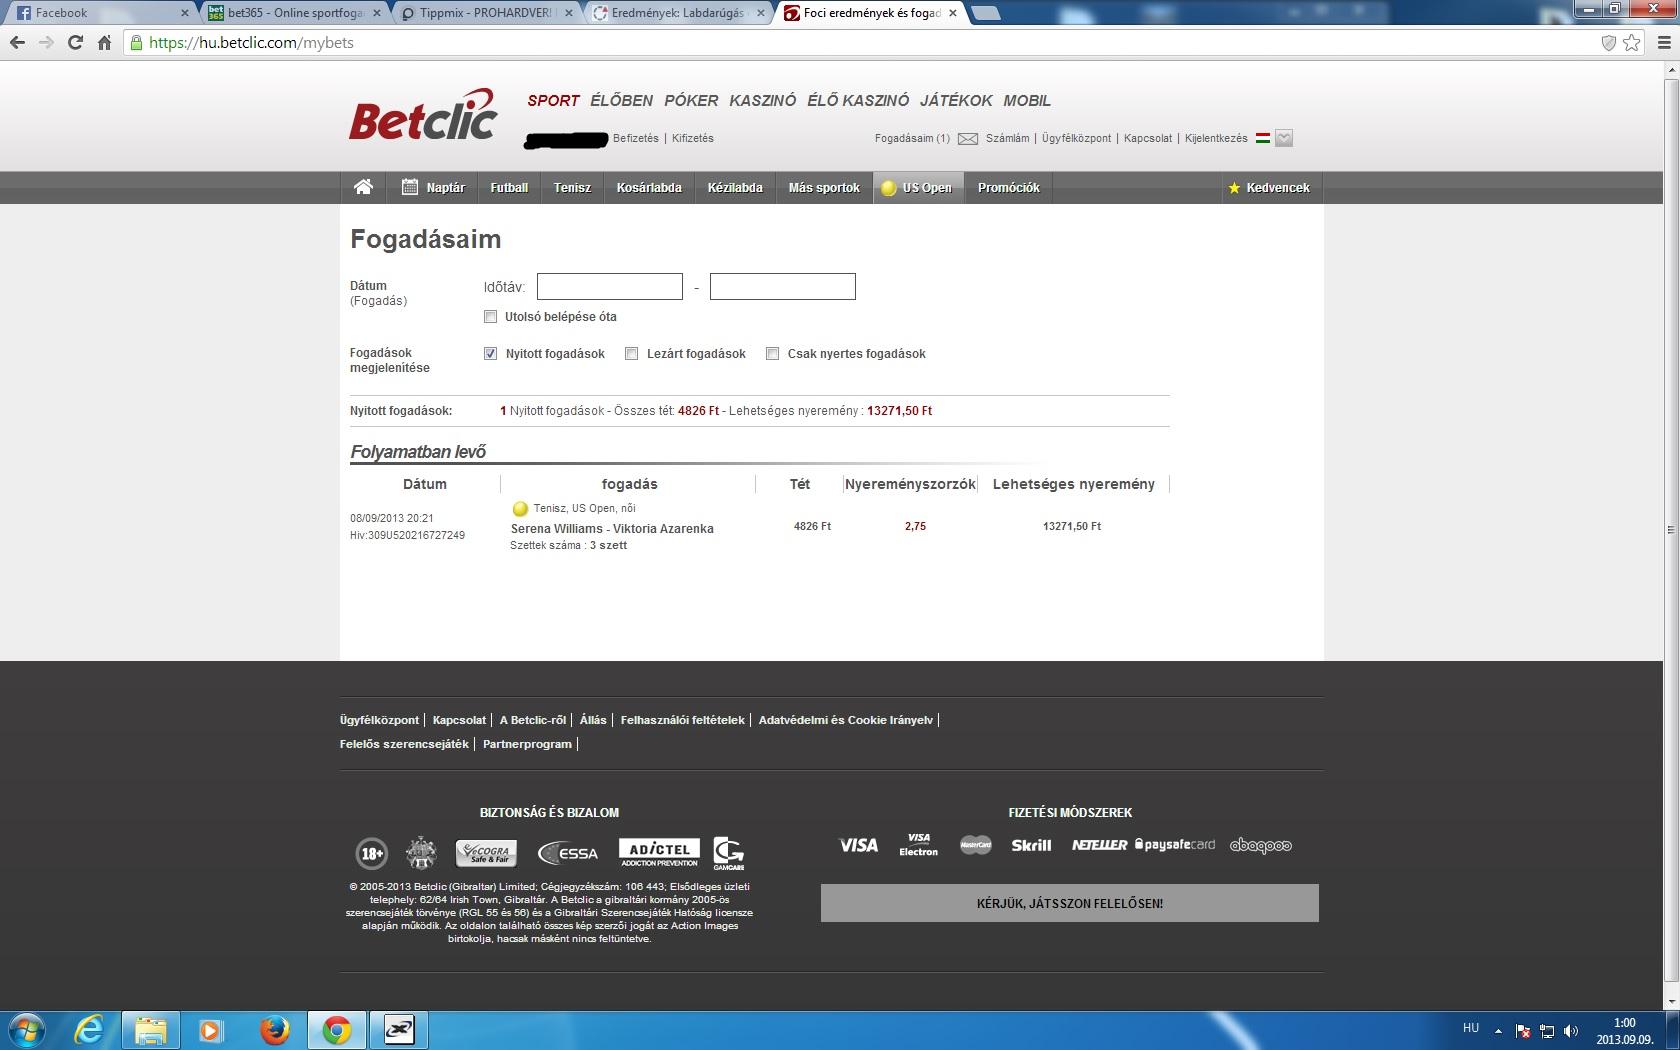Click the volume icon in system tray

[x=1571, y=1031]
